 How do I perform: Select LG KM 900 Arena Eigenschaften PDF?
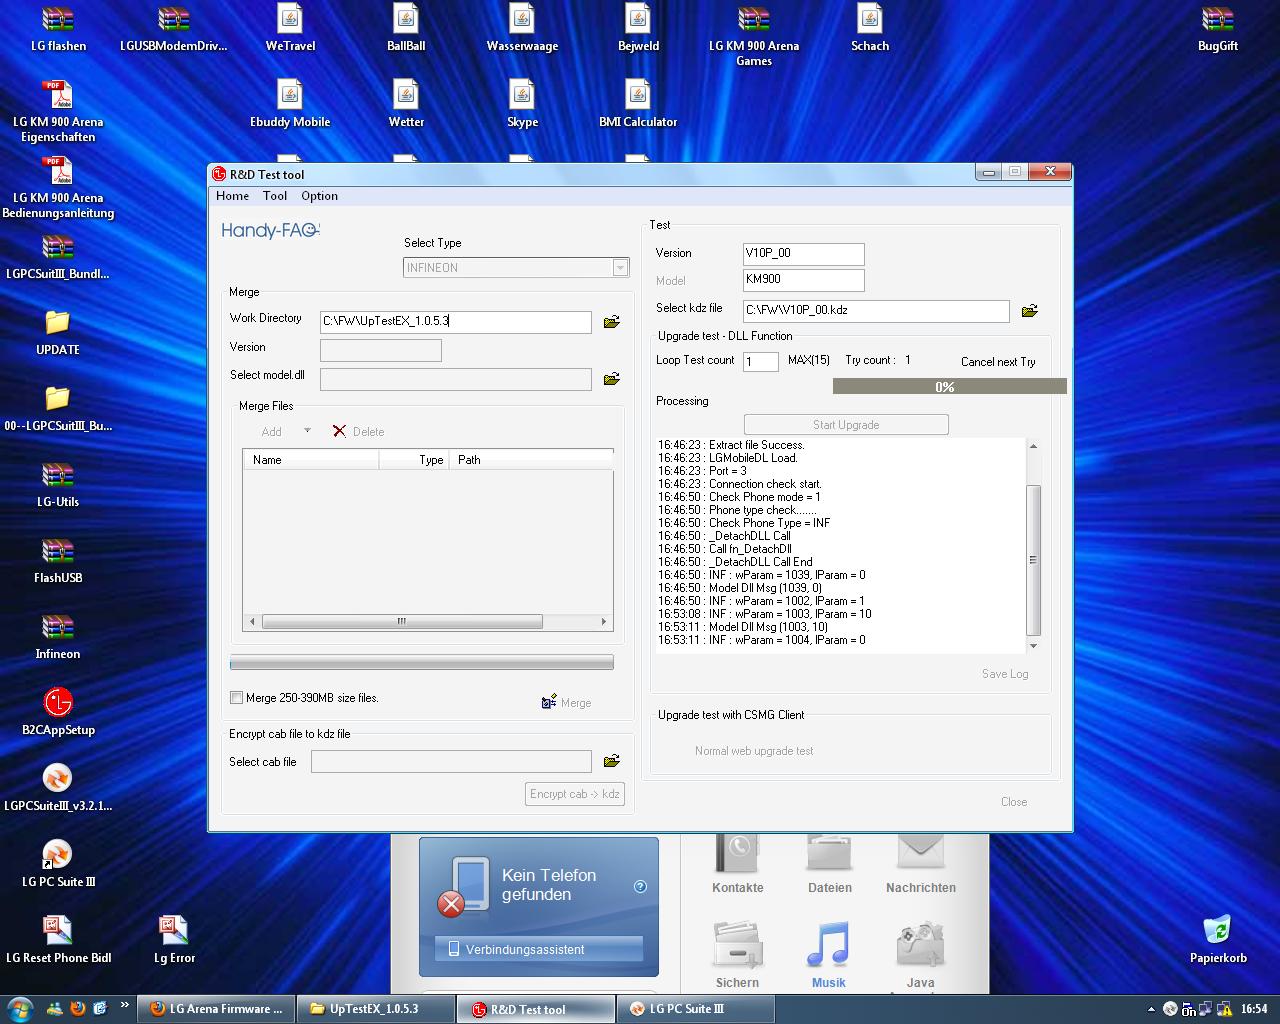(x=58, y=111)
